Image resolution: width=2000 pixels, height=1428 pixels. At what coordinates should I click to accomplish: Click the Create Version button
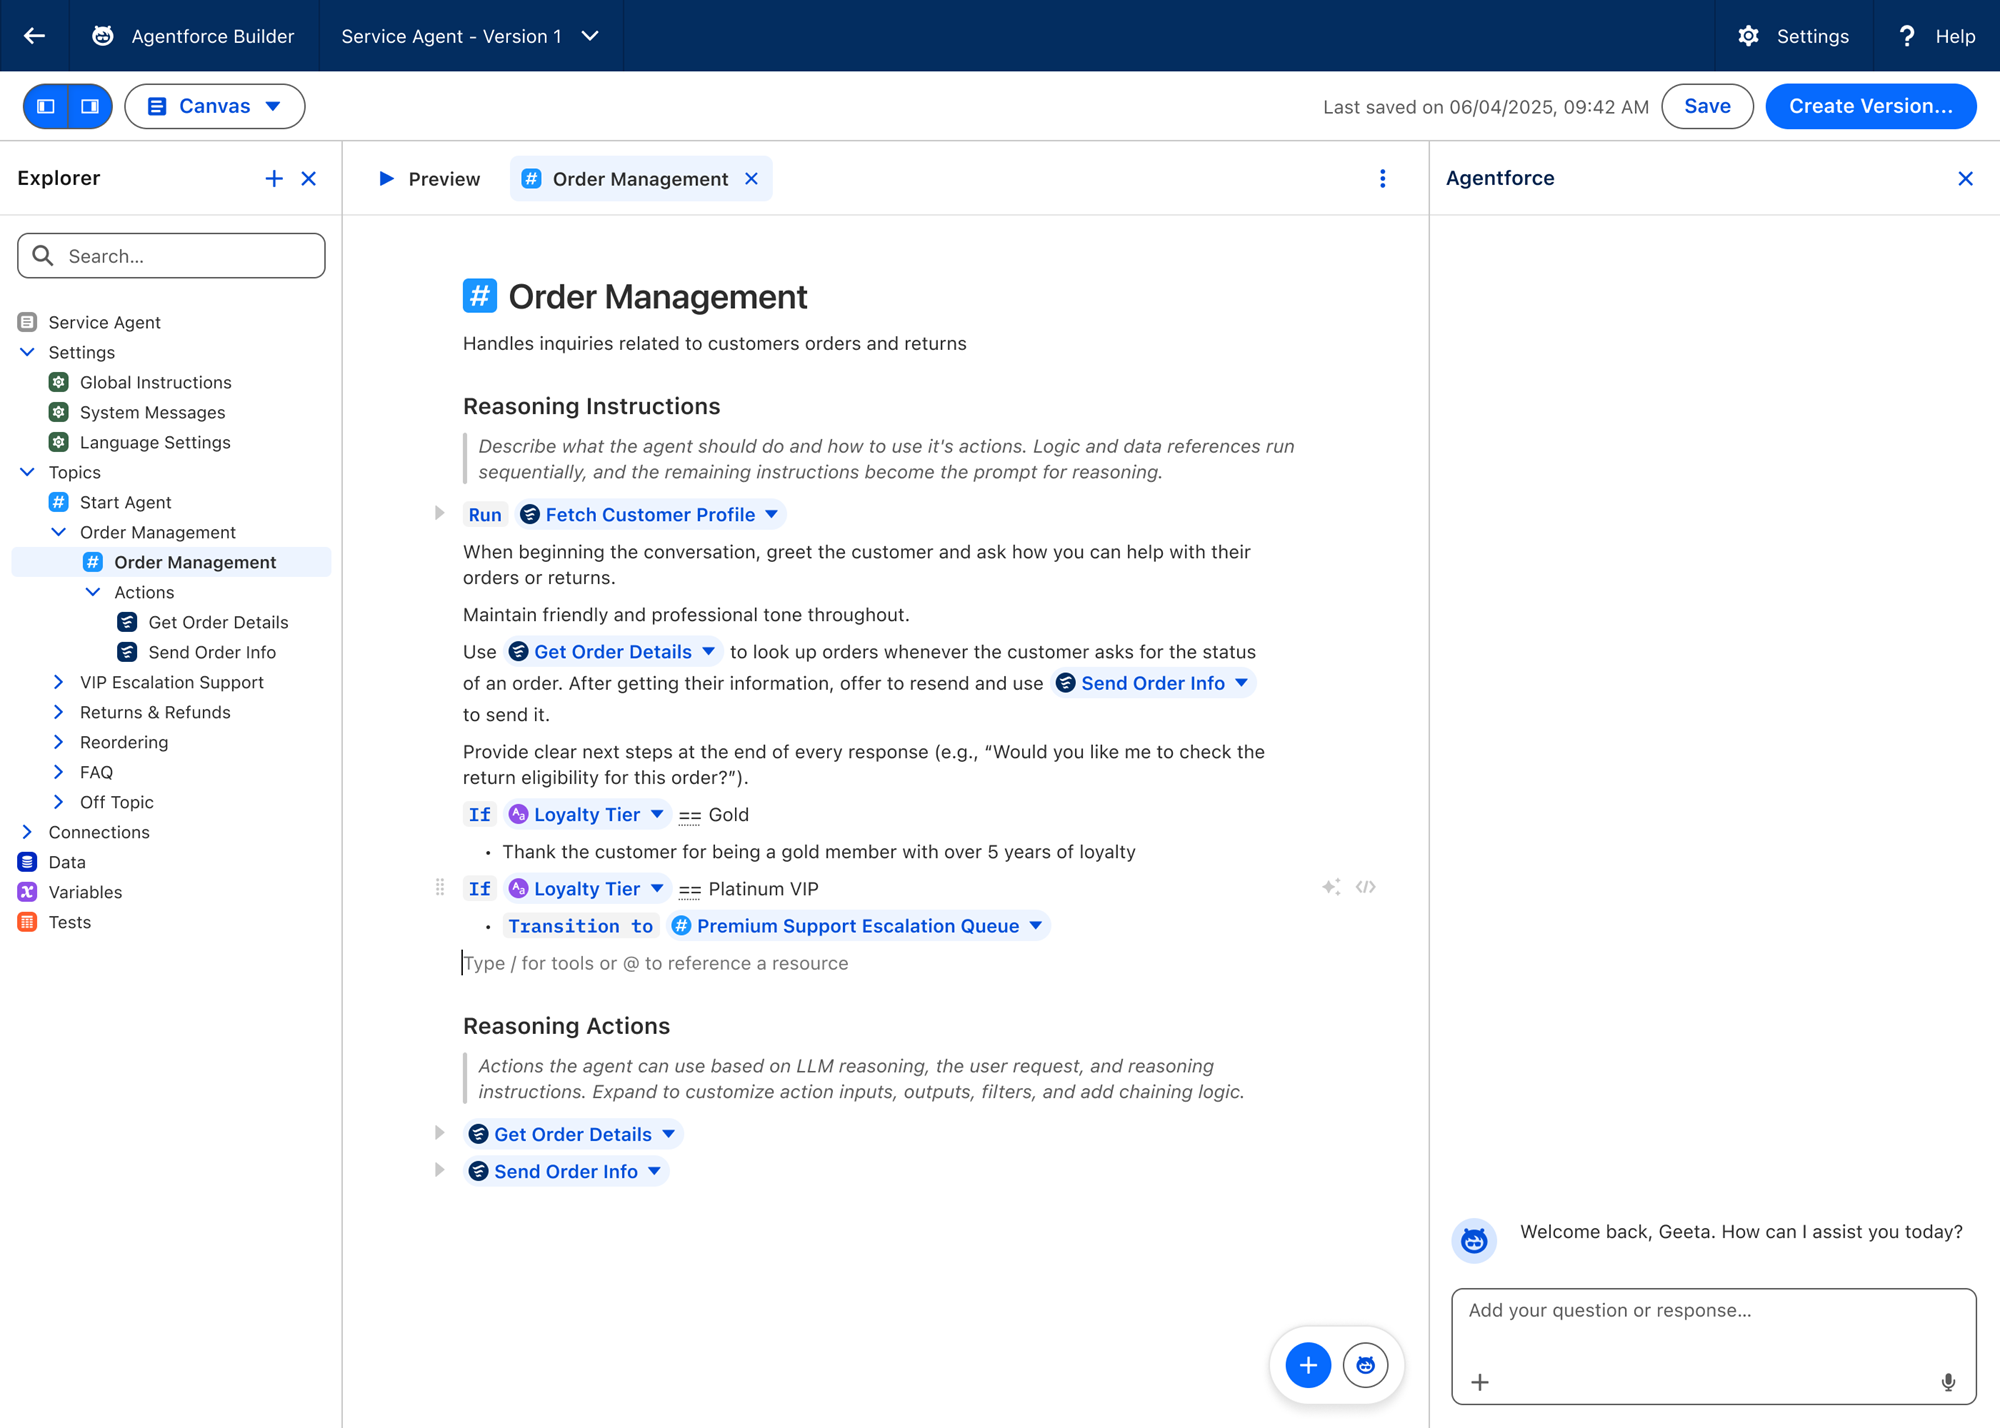point(1870,106)
